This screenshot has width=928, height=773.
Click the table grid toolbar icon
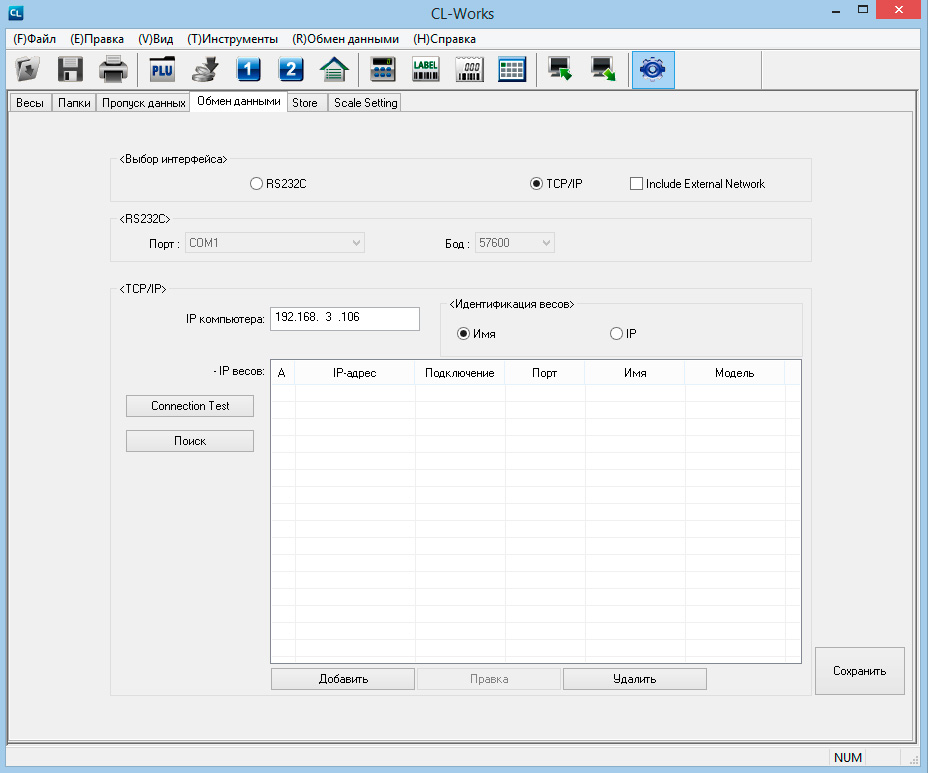pyautogui.click(x=512, y=70)
